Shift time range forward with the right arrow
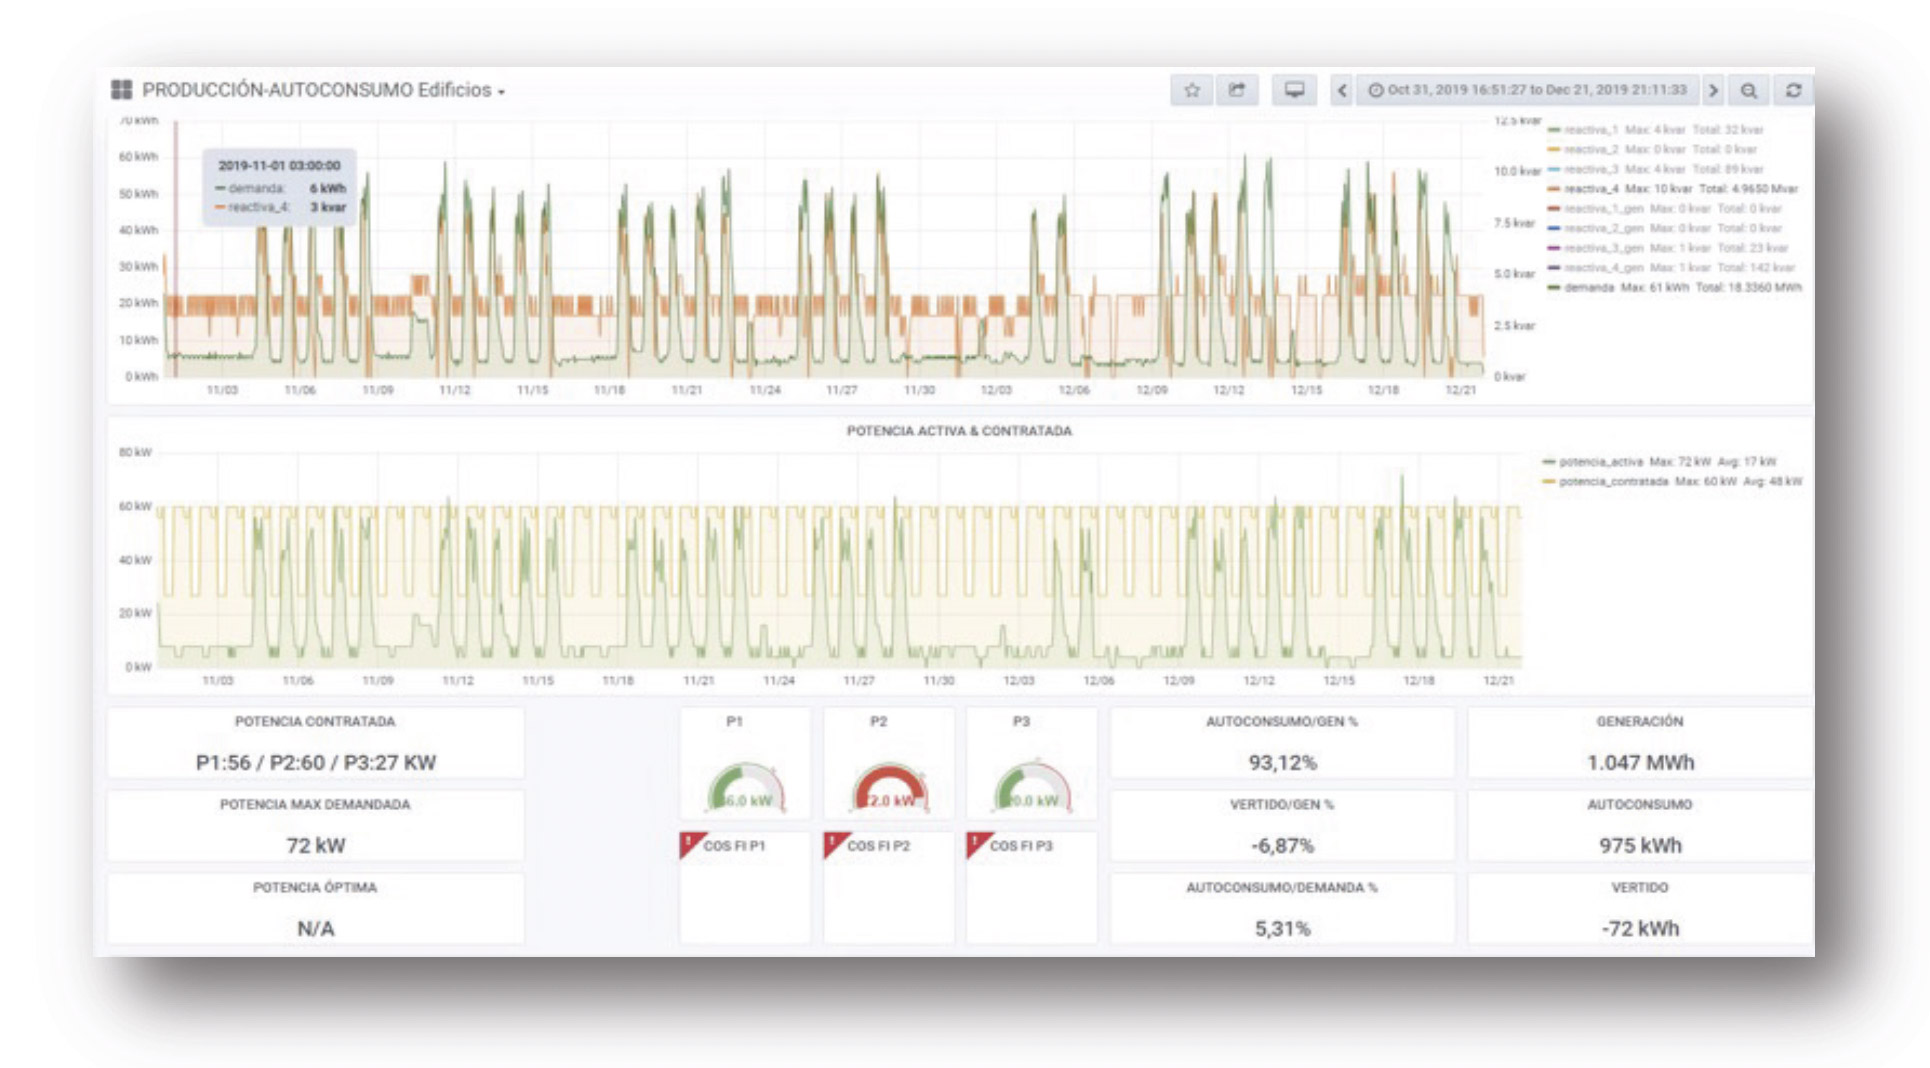 coord(1713,90)
